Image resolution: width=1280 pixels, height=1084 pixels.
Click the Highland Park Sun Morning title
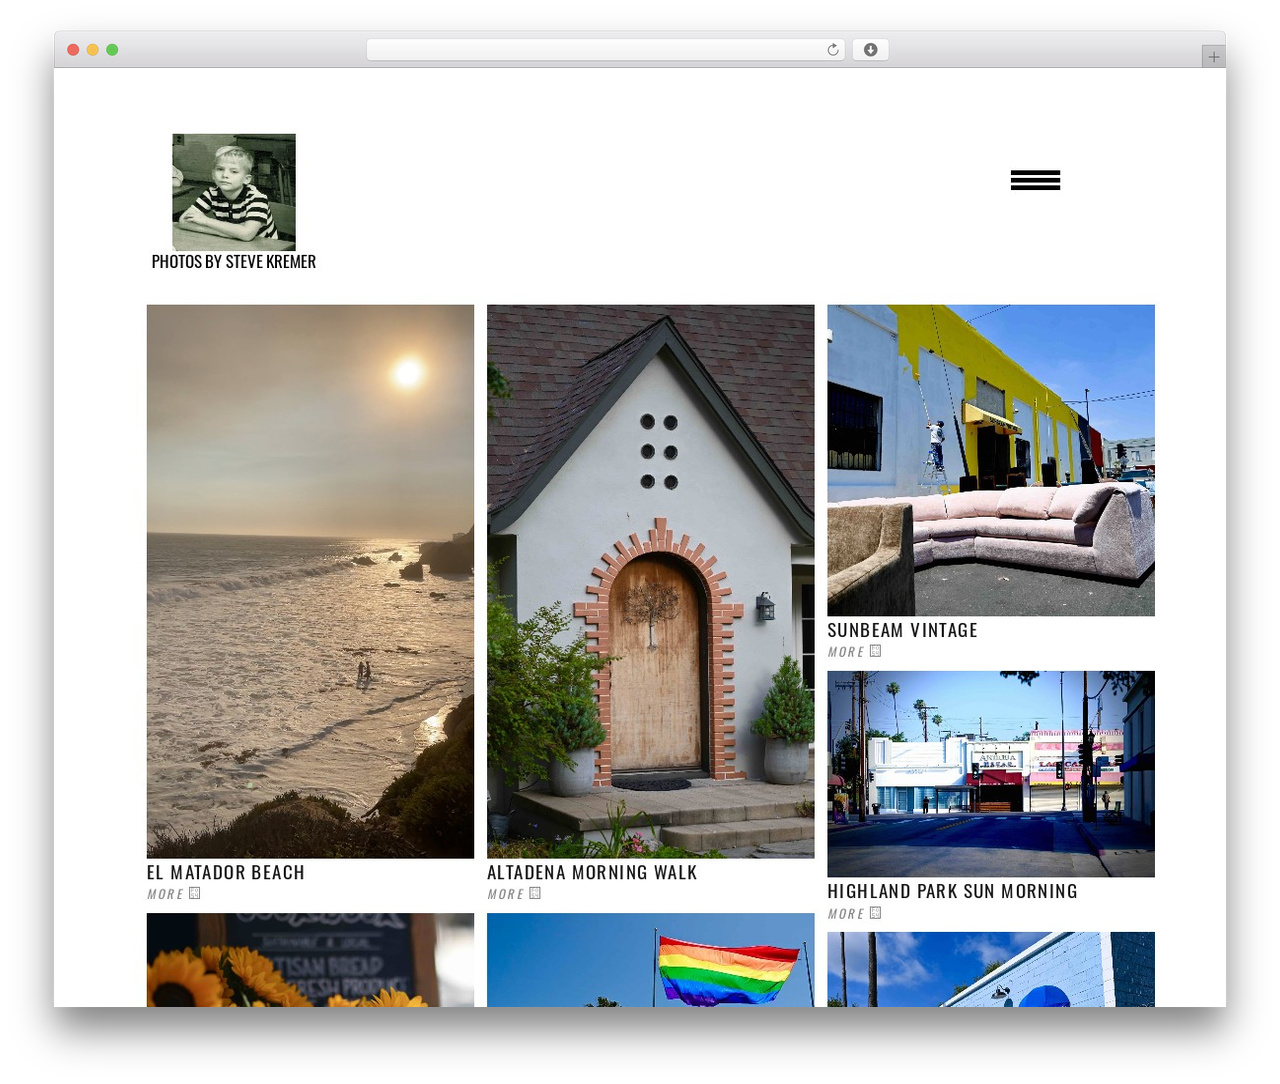[x=952, y=892]
